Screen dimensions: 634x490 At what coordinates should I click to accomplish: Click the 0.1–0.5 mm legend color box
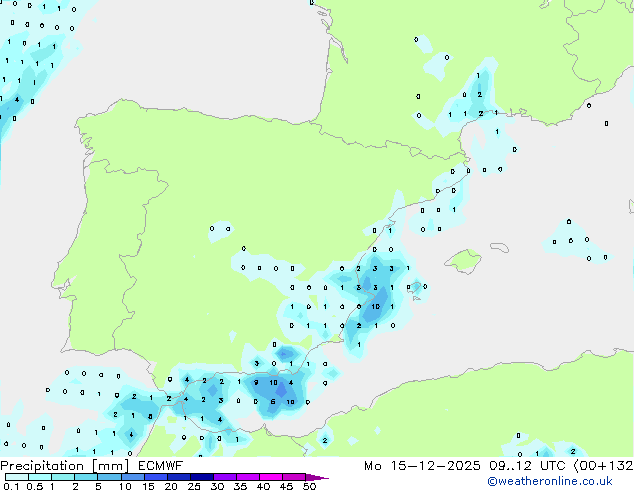tap(17, 477)
